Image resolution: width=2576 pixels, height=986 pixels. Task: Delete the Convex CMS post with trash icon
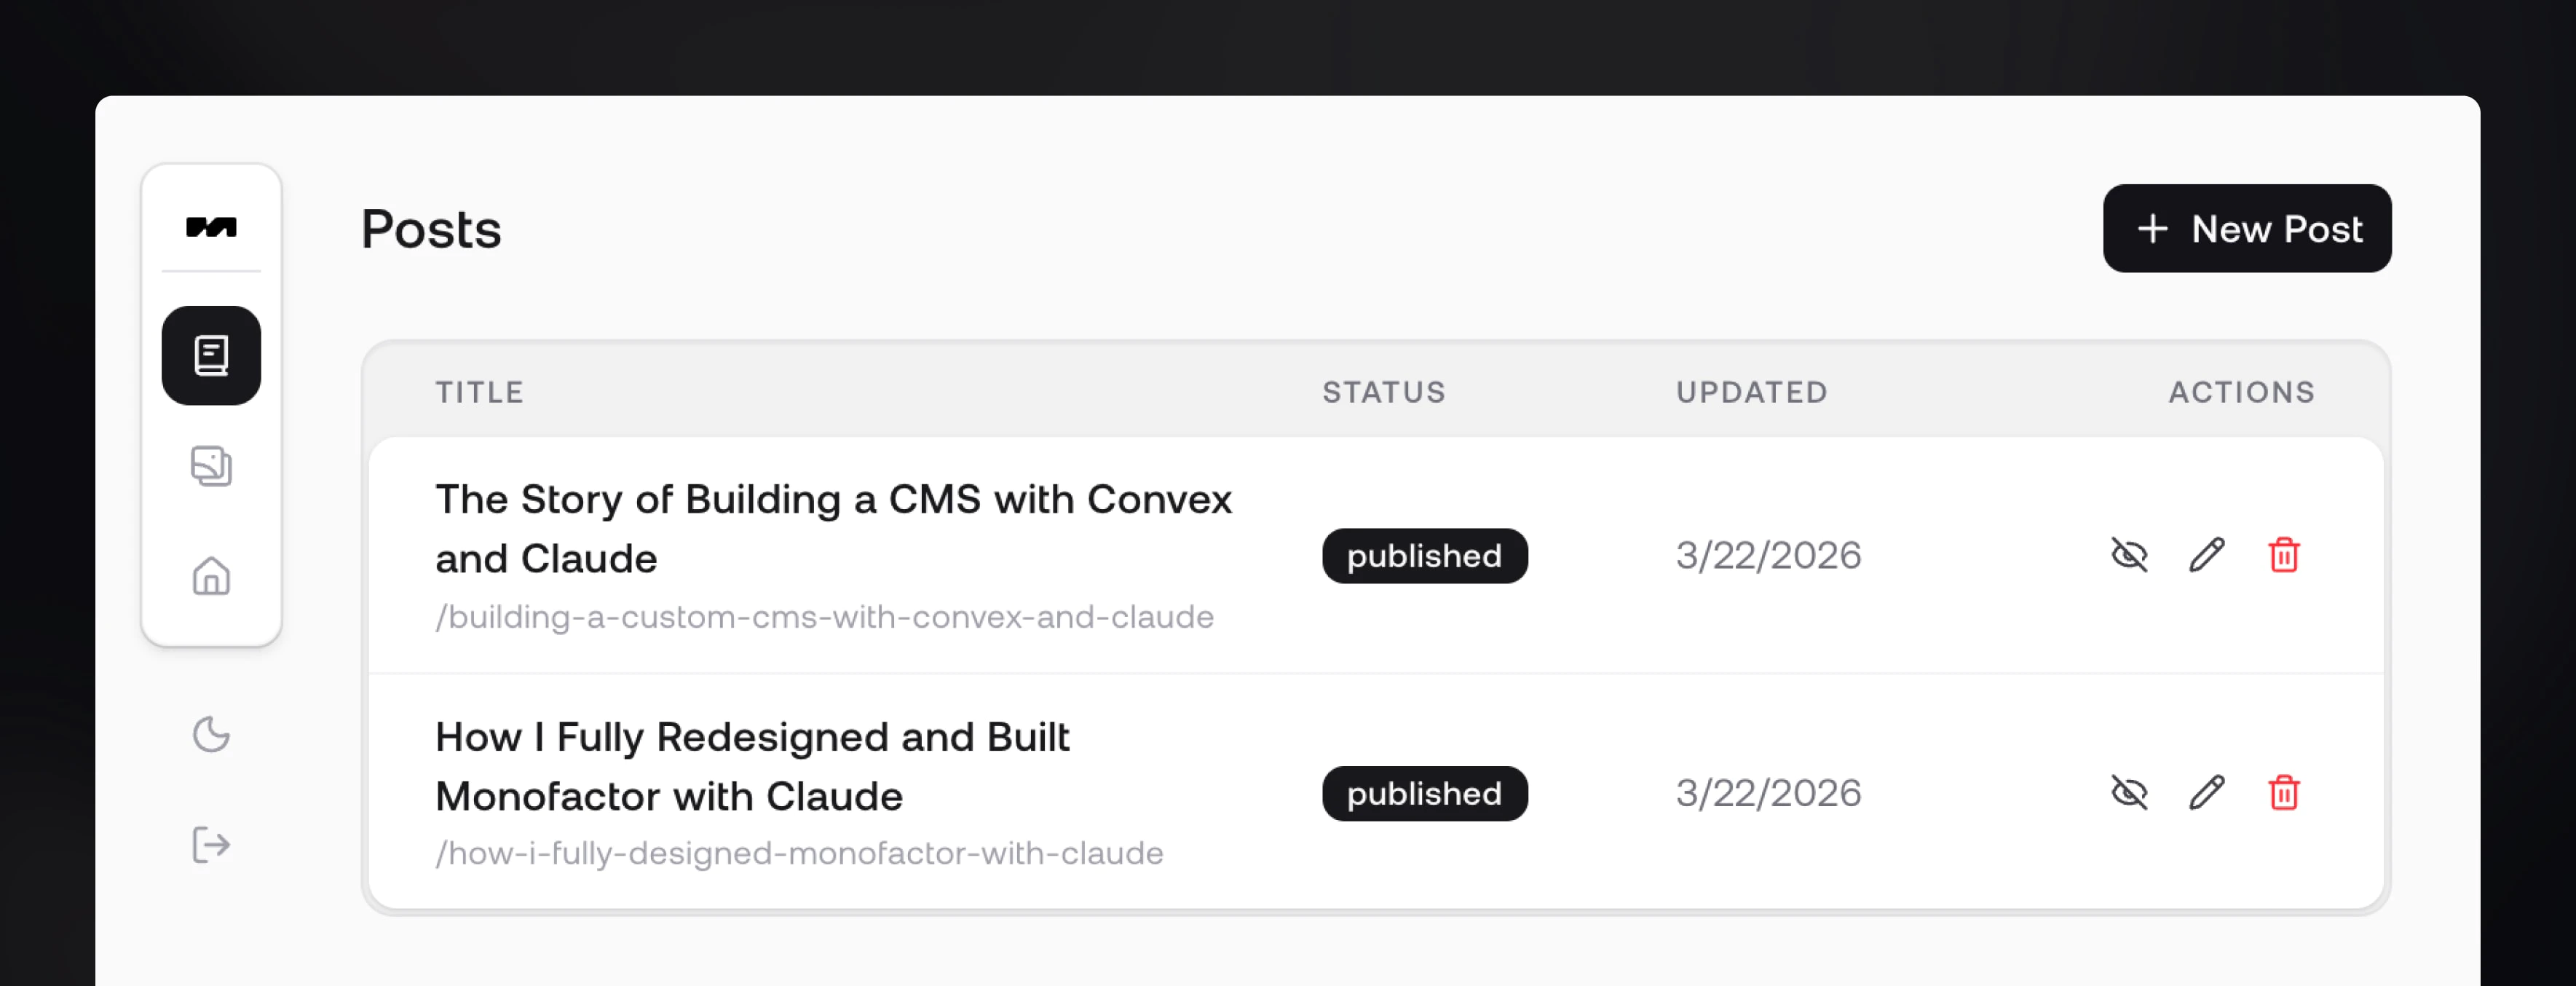pyautogui.click(x=2284, y=555)
